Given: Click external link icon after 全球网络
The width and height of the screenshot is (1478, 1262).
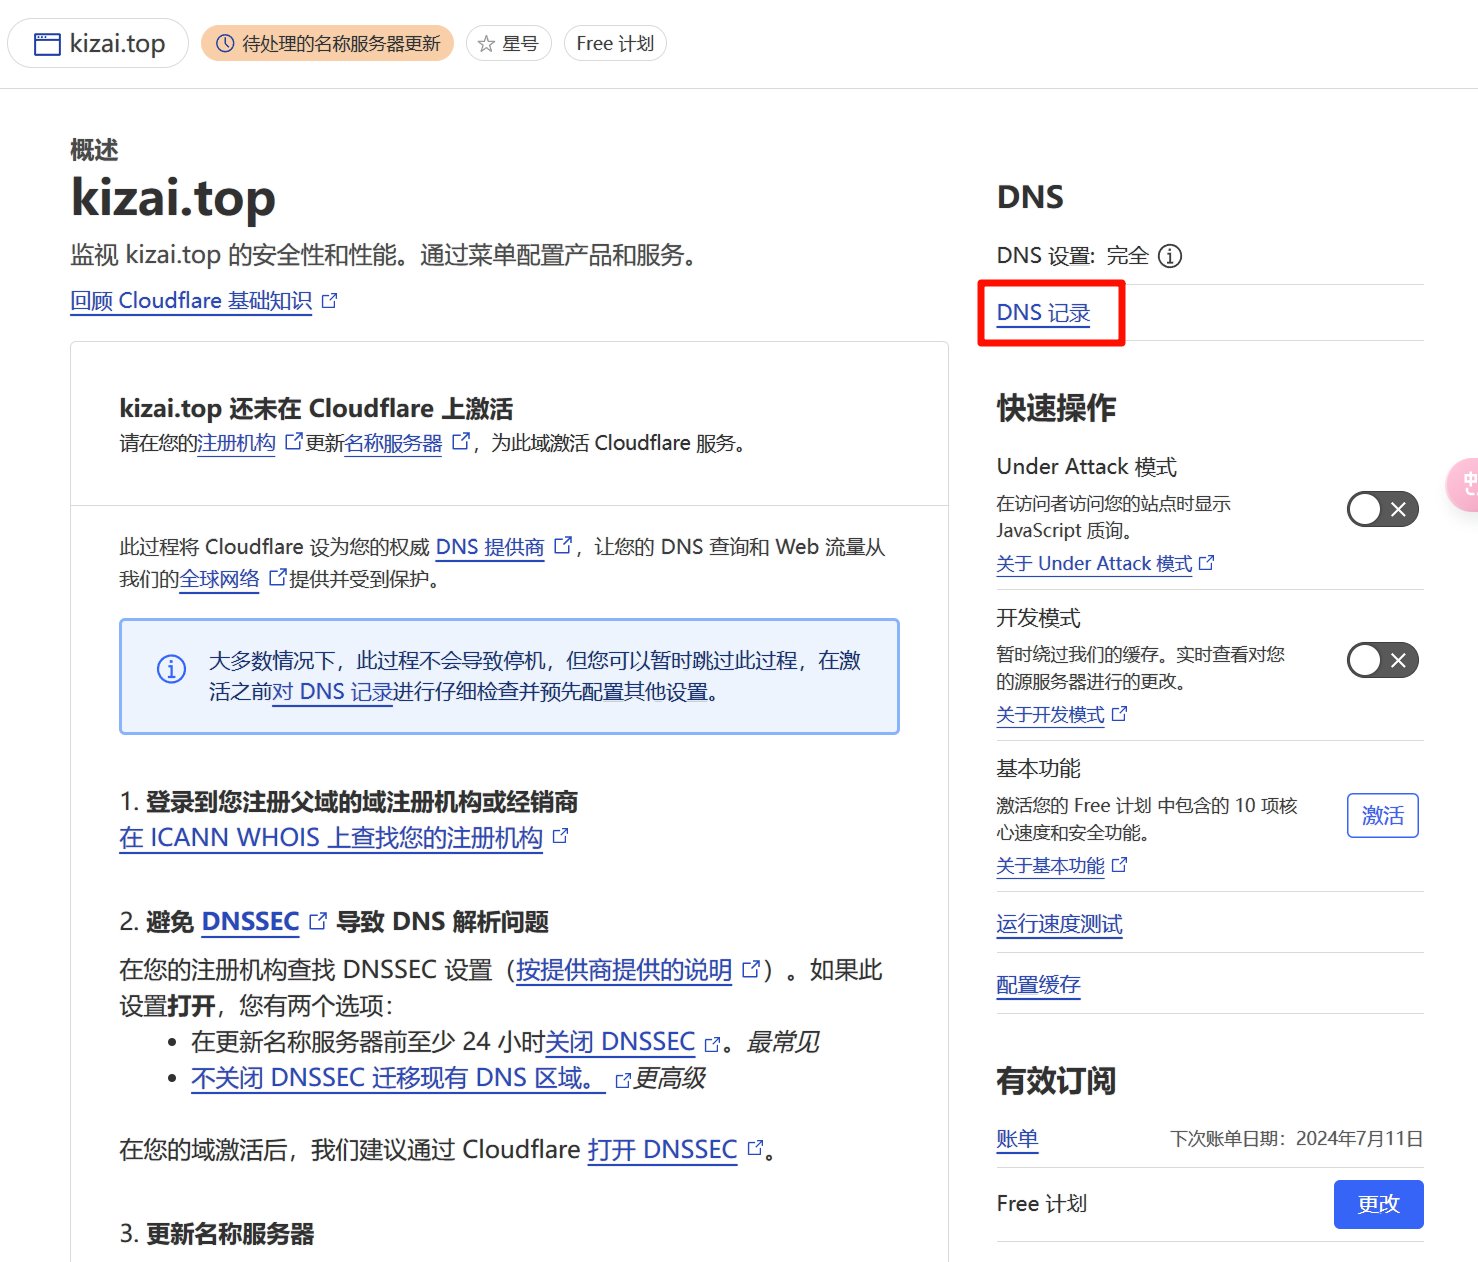Looking at the screenshot, I should (277, 577).
